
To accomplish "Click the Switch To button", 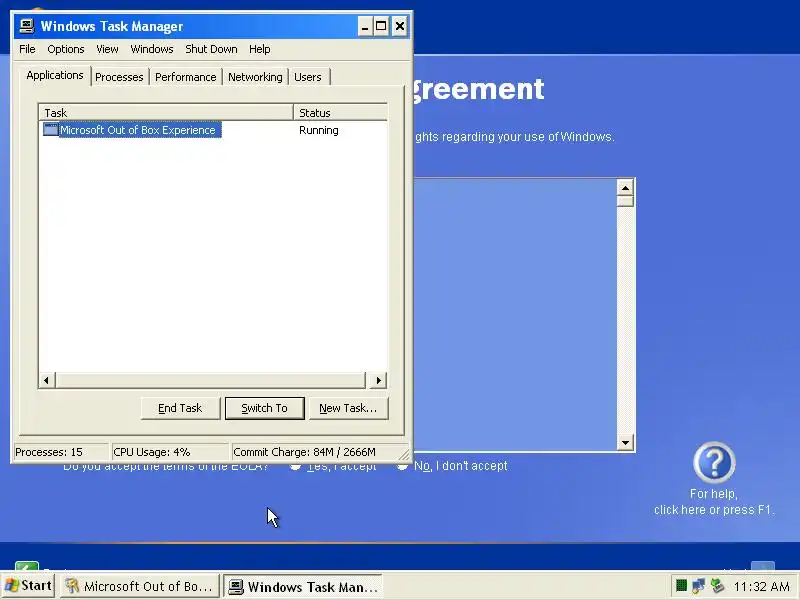I will click(x=264, y=408).
